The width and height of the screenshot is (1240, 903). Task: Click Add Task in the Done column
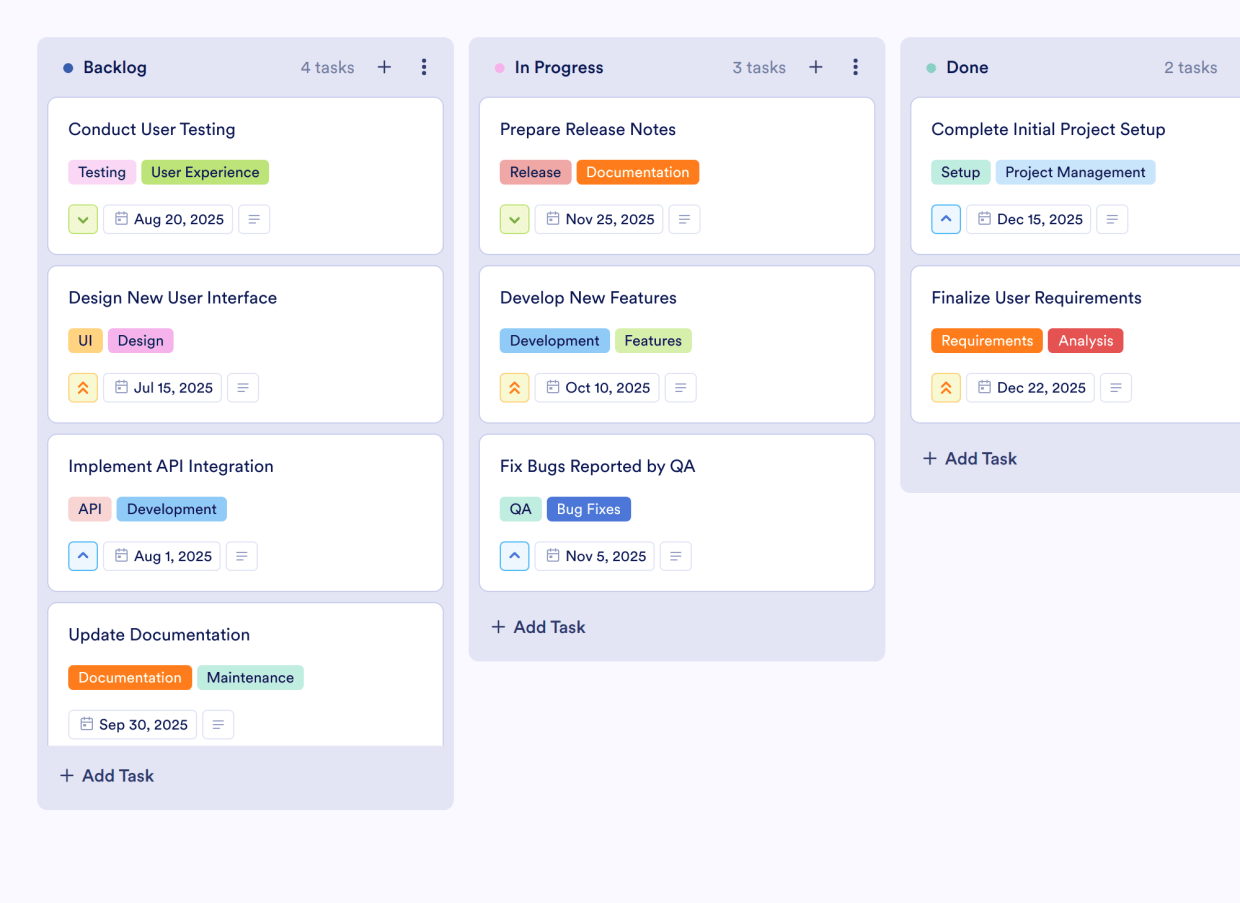click(969, 458)
